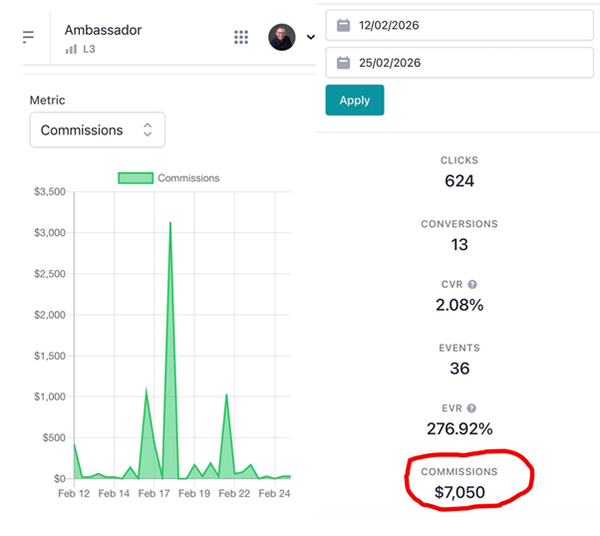Expand the profile chevron dropdown
The width and height of the screenshot is (600, 536).
(310, 38)
